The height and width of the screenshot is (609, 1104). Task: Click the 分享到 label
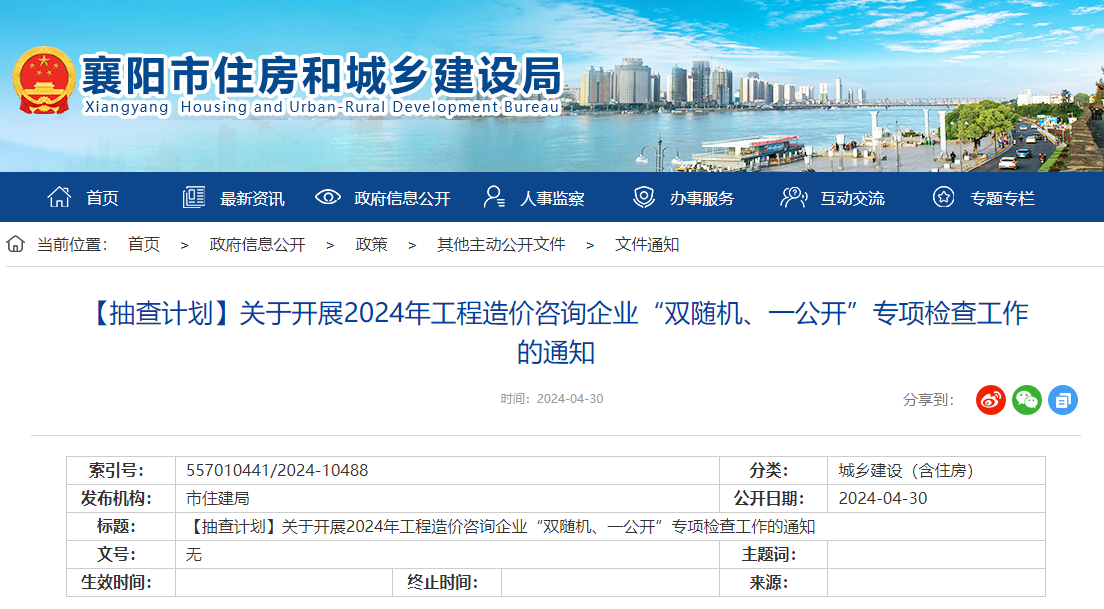(x=928, y=400)
